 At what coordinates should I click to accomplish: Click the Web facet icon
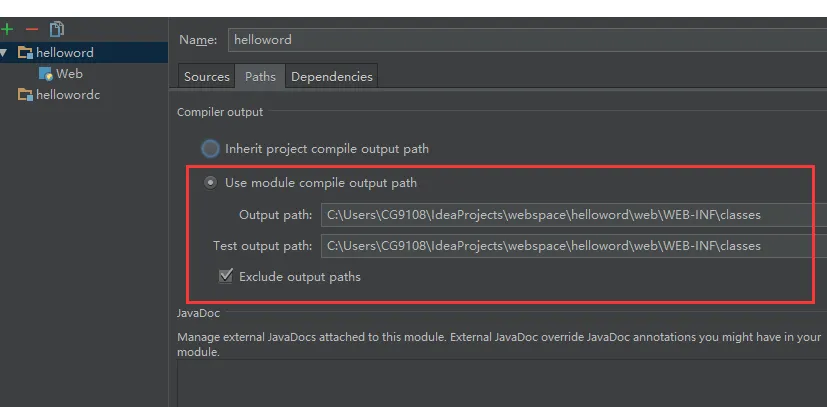(x=46, y=74)
